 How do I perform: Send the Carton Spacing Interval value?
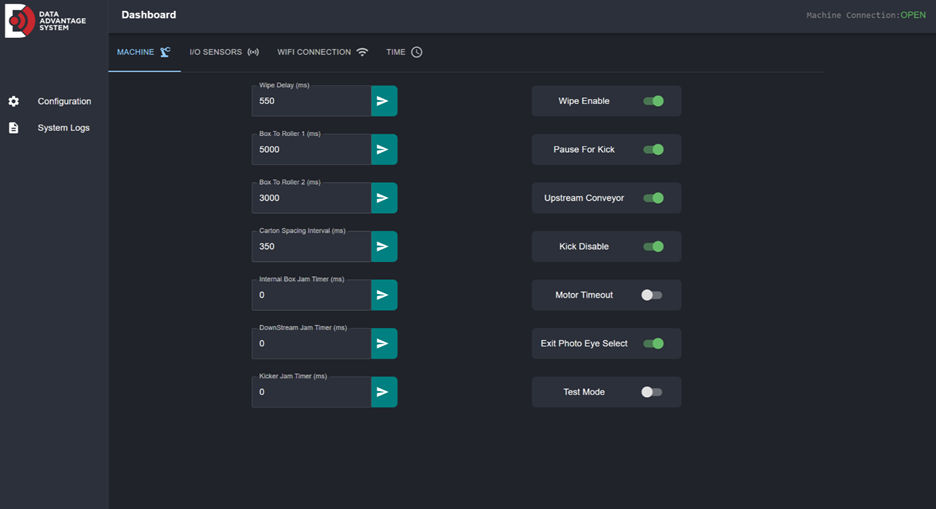pyautogui.click(x=384, y=246)
